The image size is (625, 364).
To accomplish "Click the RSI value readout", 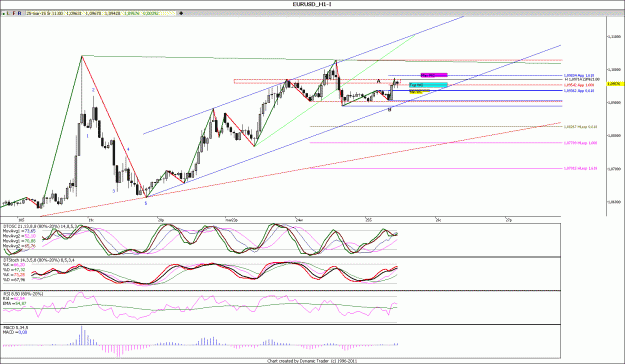I will pos(14,298).
